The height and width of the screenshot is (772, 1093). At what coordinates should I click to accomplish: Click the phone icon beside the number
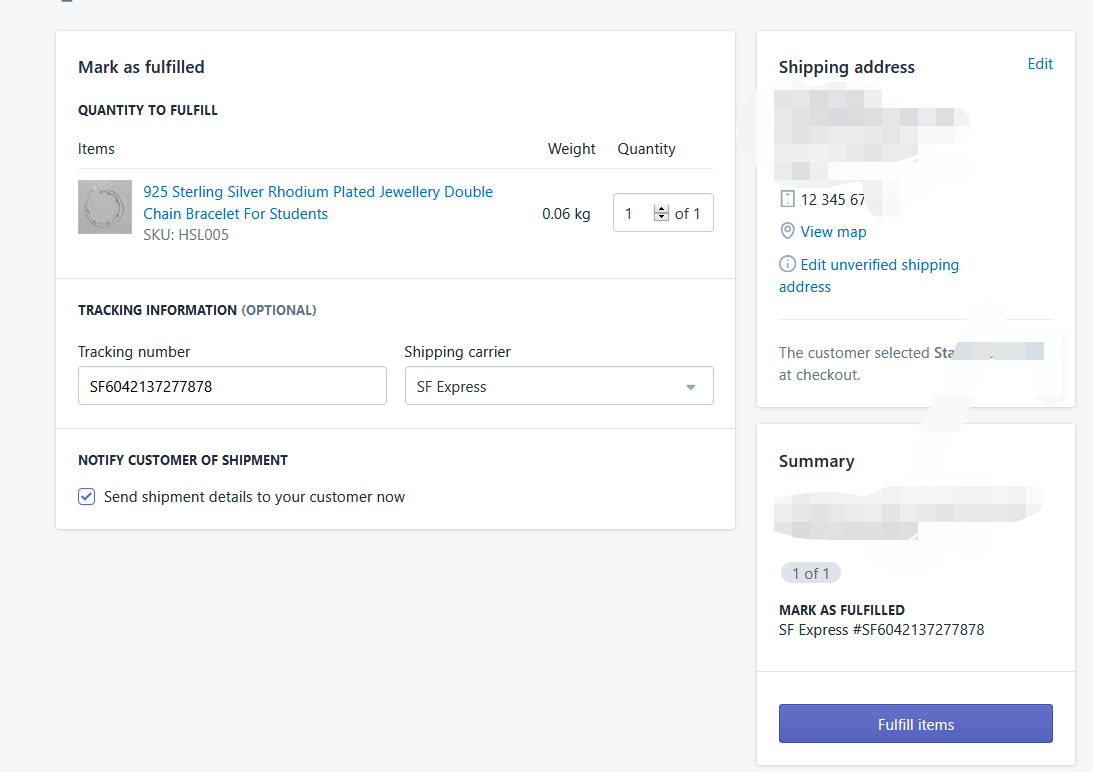[787, 199]
